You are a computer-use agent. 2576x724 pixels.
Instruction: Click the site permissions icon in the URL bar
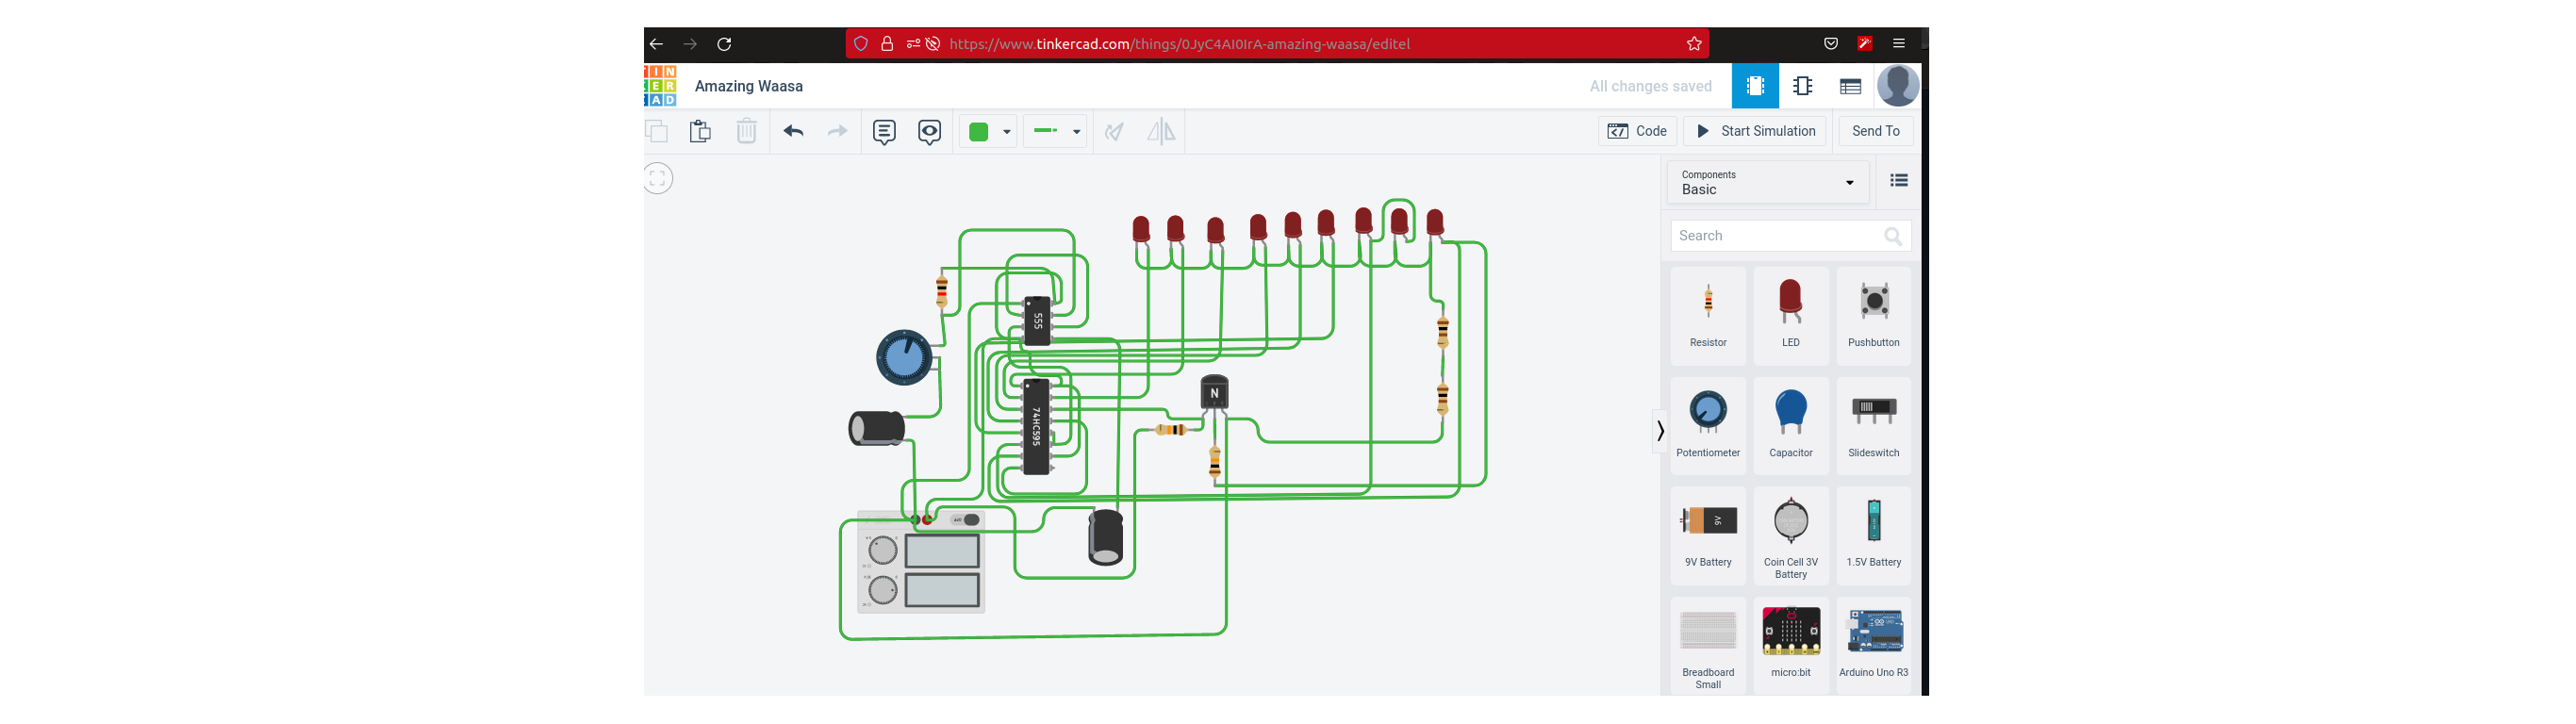coord(913,44)
